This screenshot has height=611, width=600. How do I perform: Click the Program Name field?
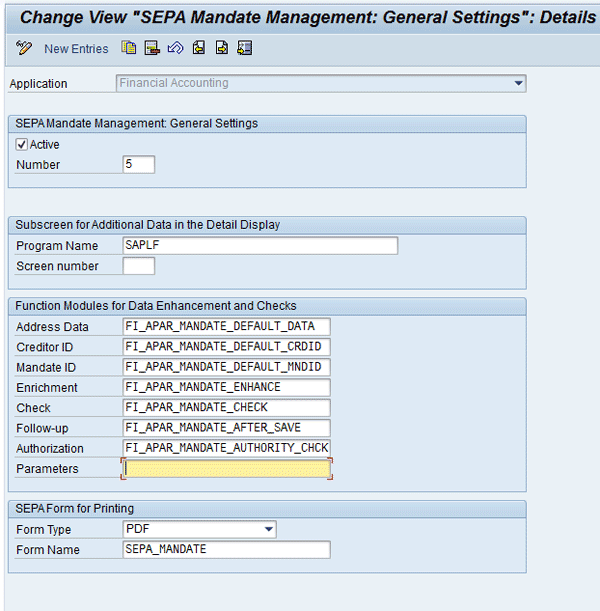[x=259, y=246]
